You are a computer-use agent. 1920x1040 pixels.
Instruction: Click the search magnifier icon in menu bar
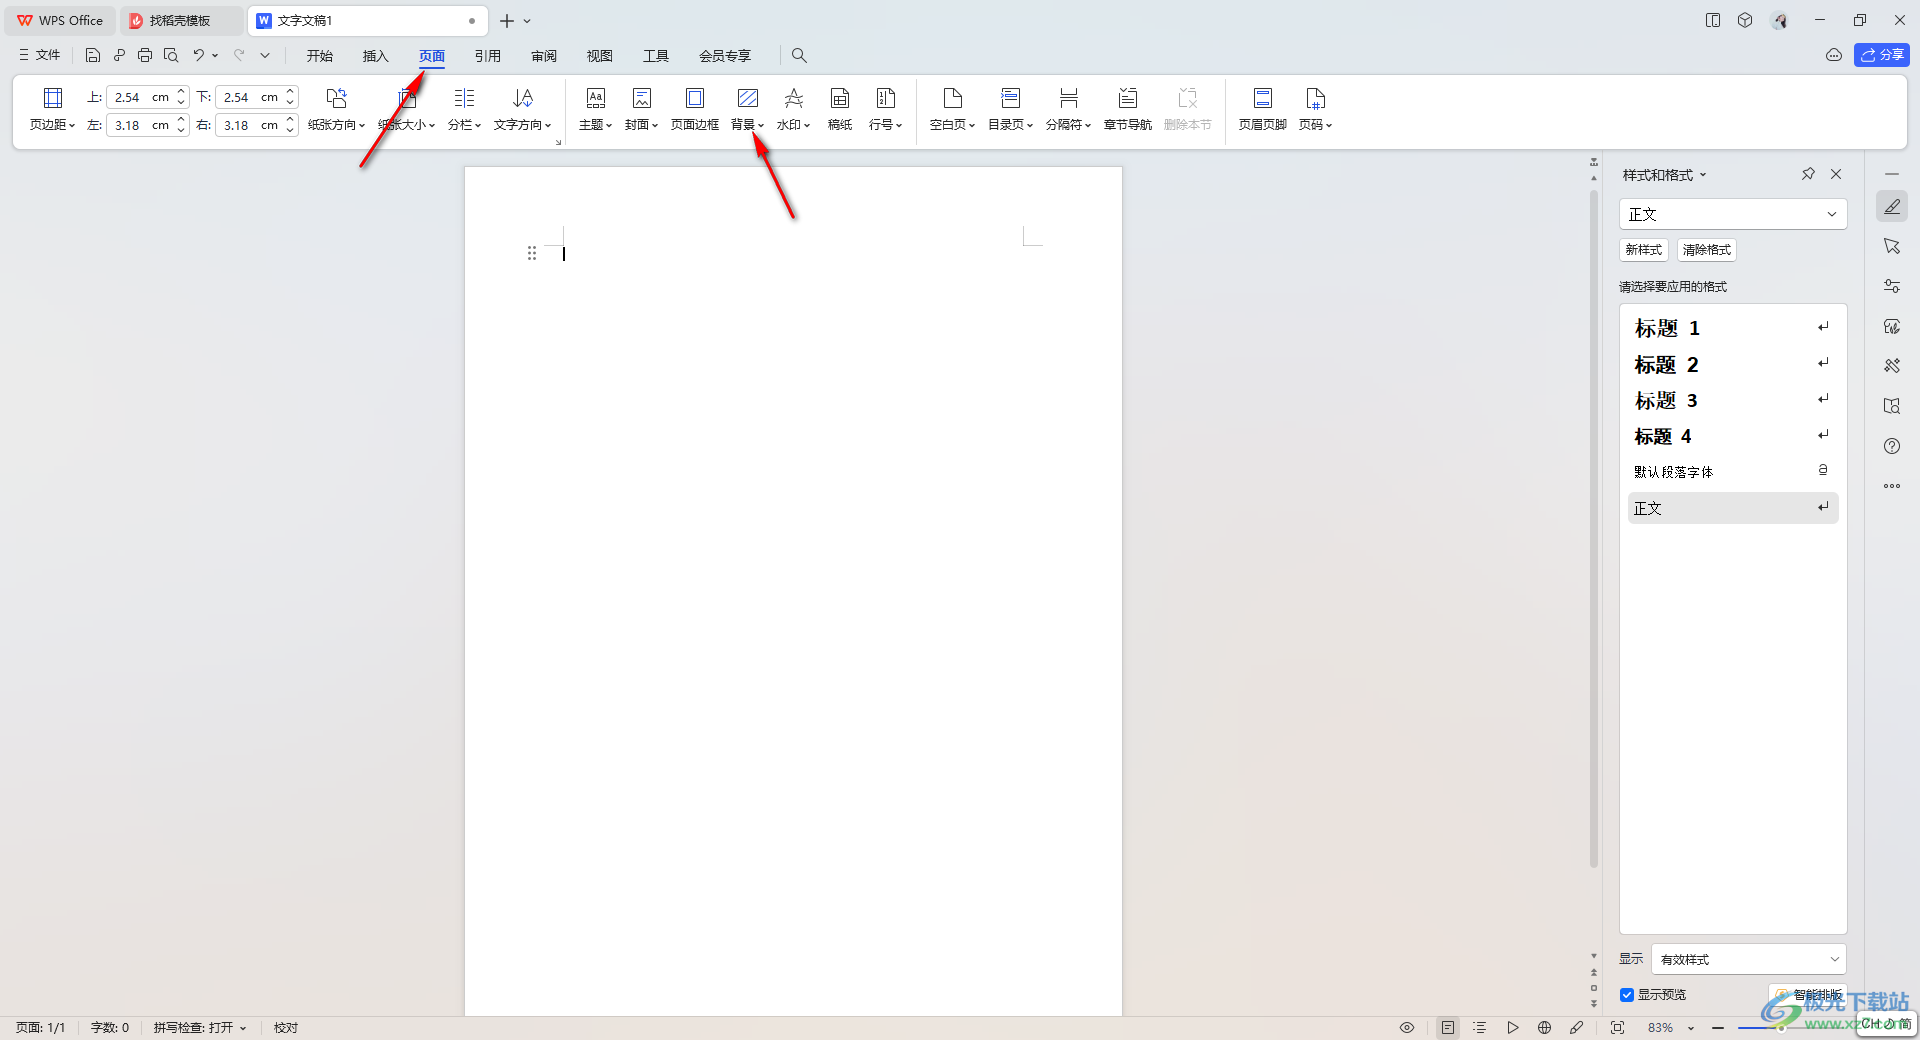click(799, 55)
